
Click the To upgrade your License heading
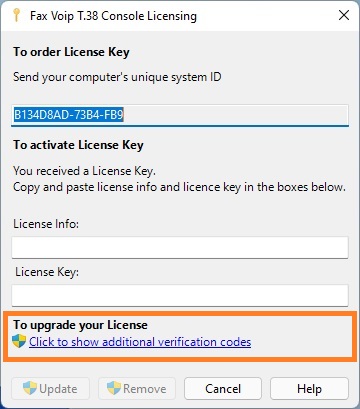tap(80, 325)
